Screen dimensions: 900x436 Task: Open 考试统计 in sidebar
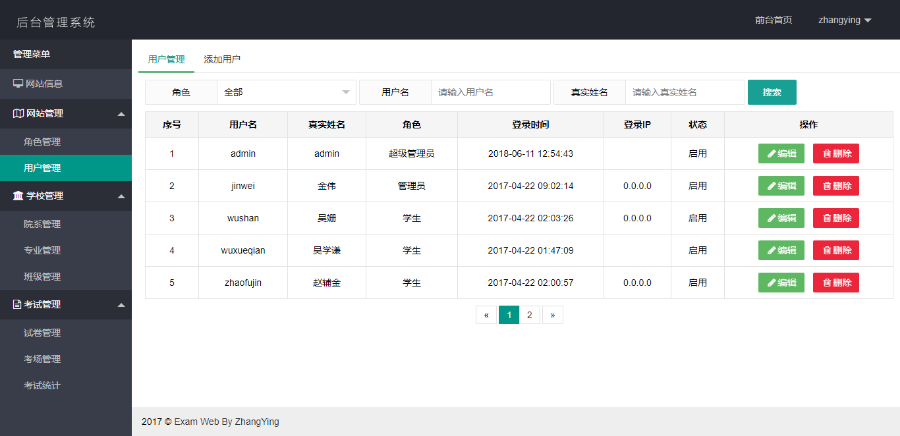pyautogui.click(x=66, y=386)
